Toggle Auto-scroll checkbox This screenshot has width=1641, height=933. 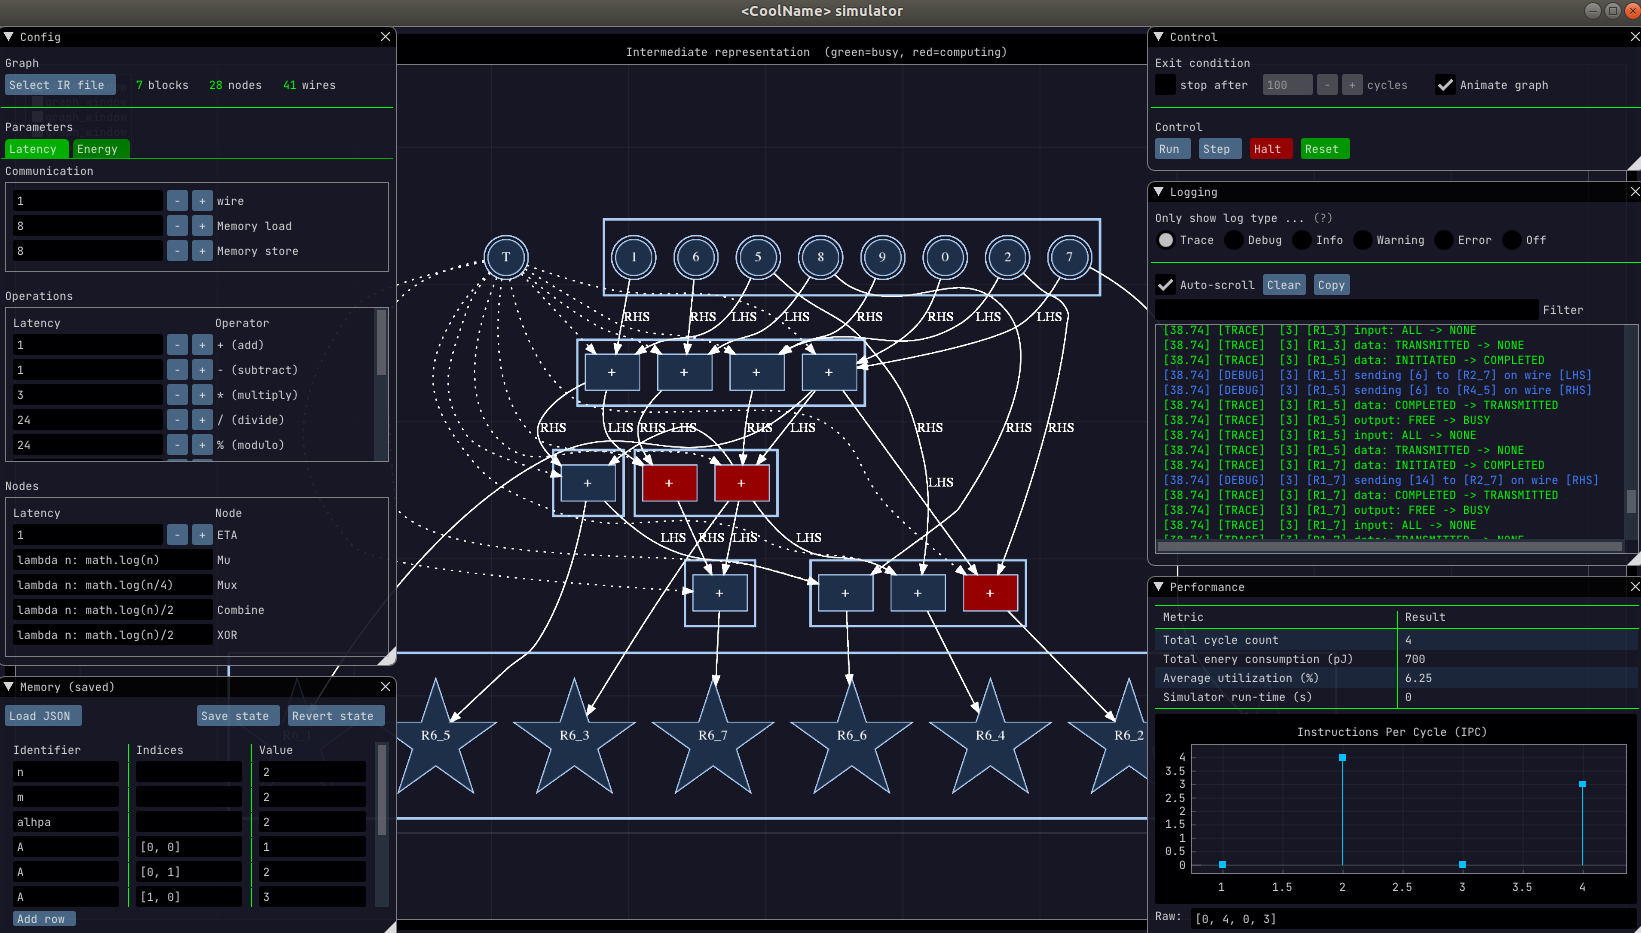(x=1165, y=285)
